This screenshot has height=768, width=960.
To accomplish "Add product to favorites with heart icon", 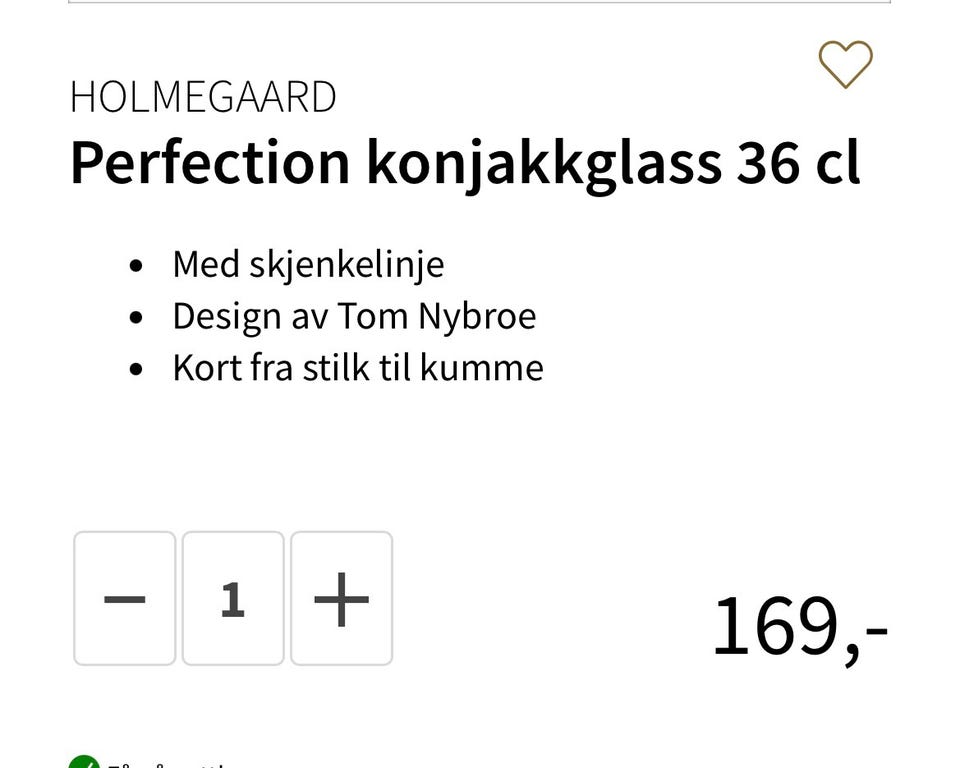I will coord(845,65).
